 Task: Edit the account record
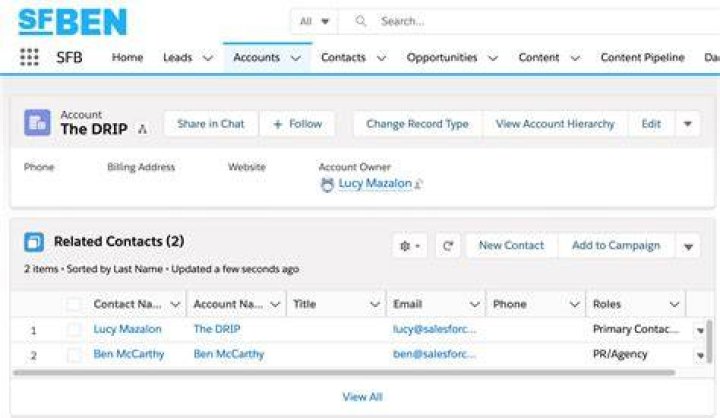tap(651, 124)
